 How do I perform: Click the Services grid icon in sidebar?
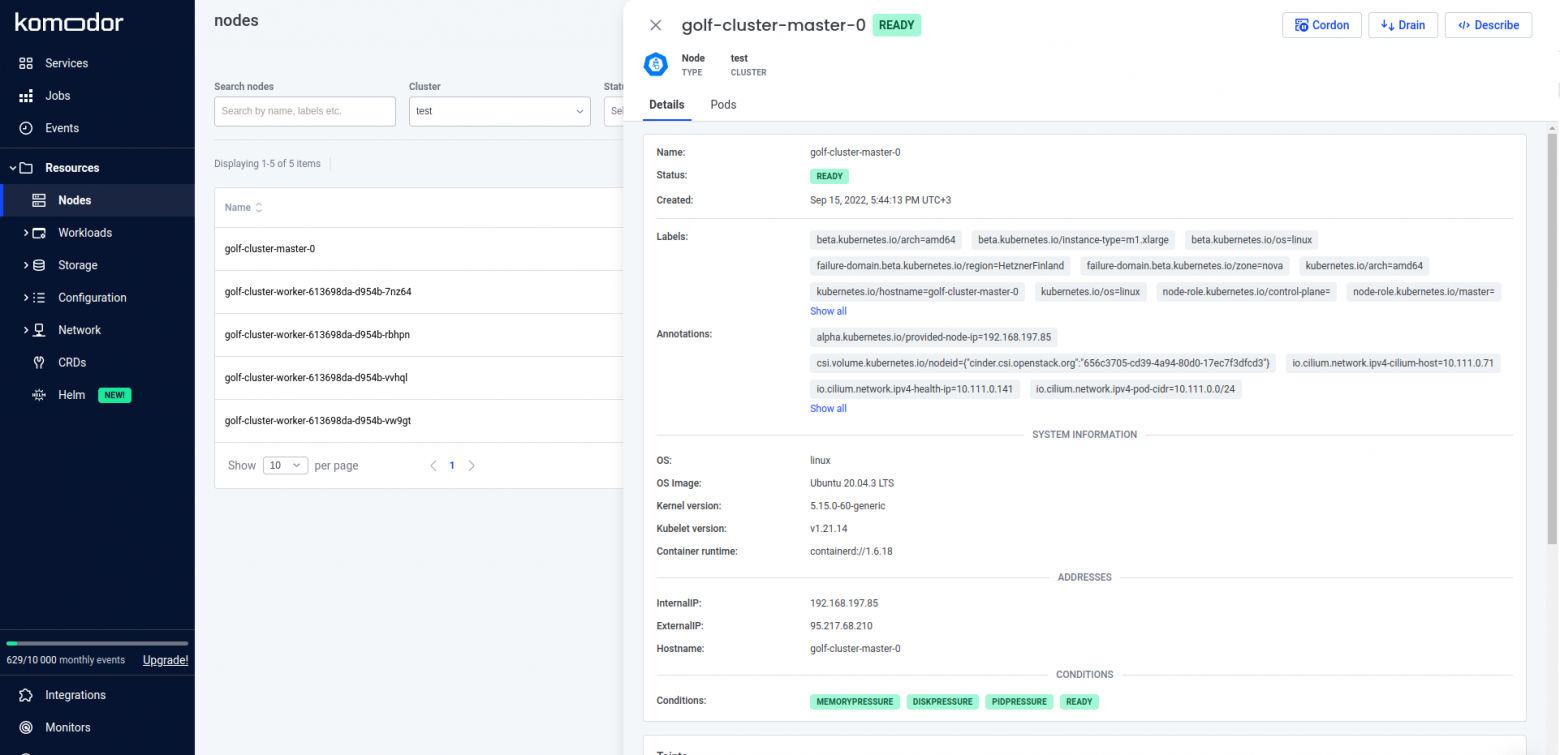26,63
